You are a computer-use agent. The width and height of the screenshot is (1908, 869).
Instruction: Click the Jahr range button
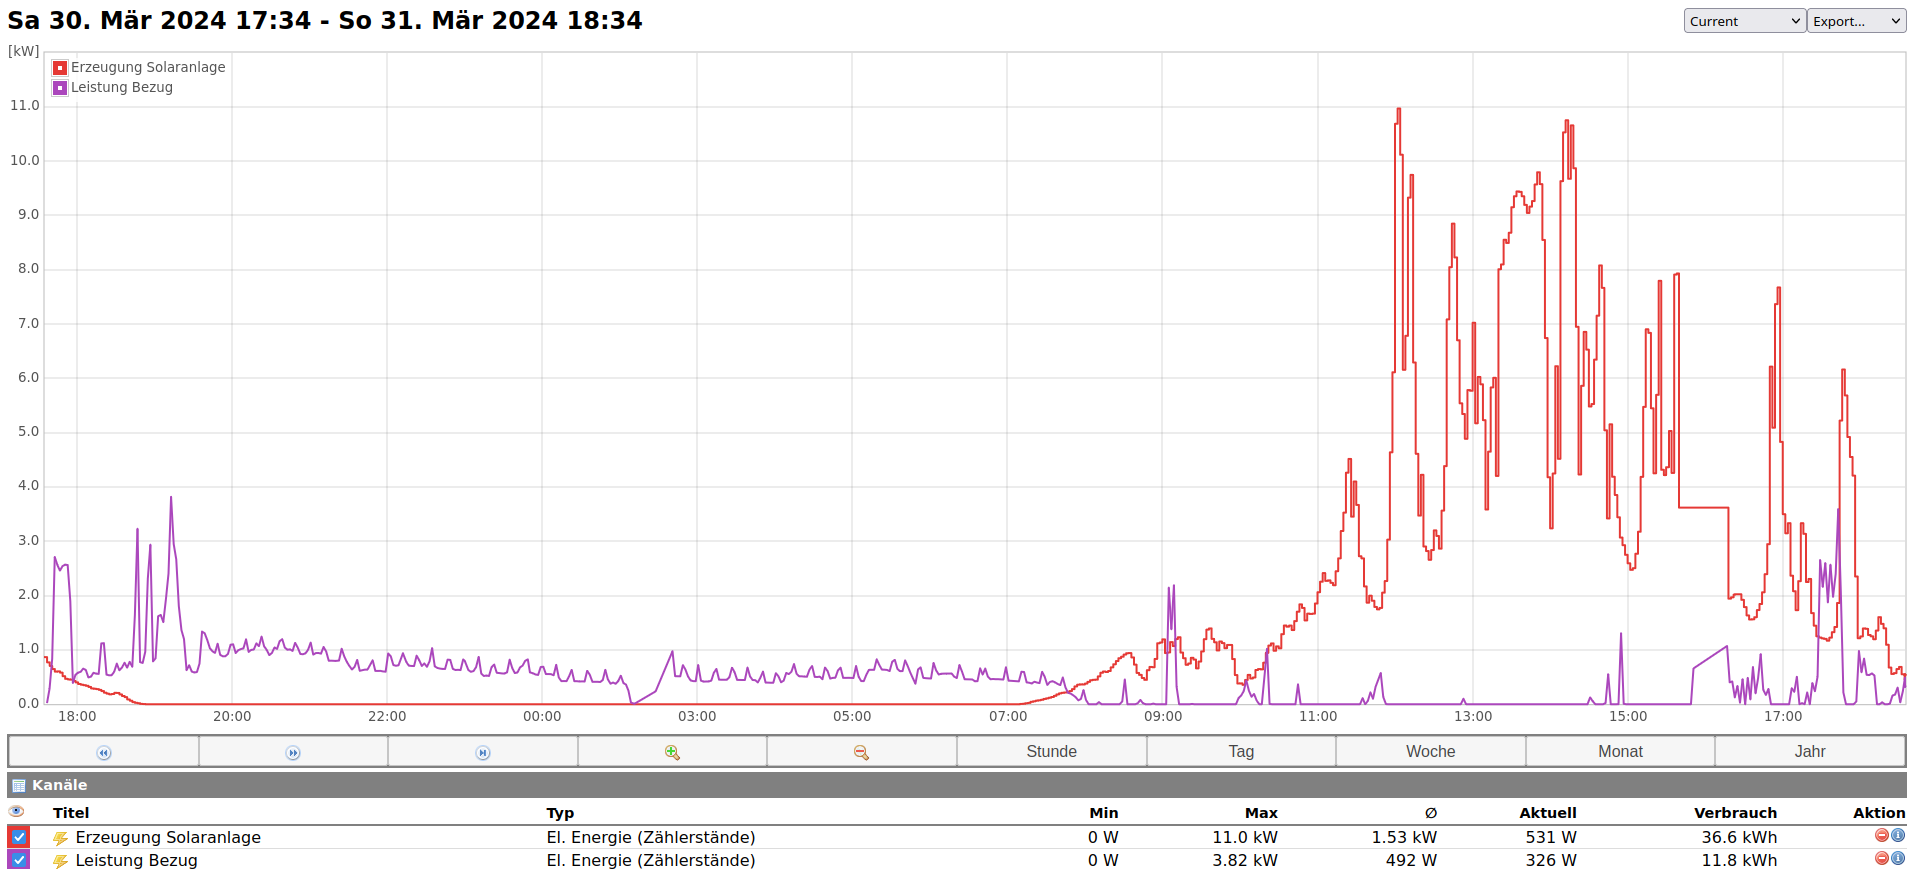[1809, 752]
